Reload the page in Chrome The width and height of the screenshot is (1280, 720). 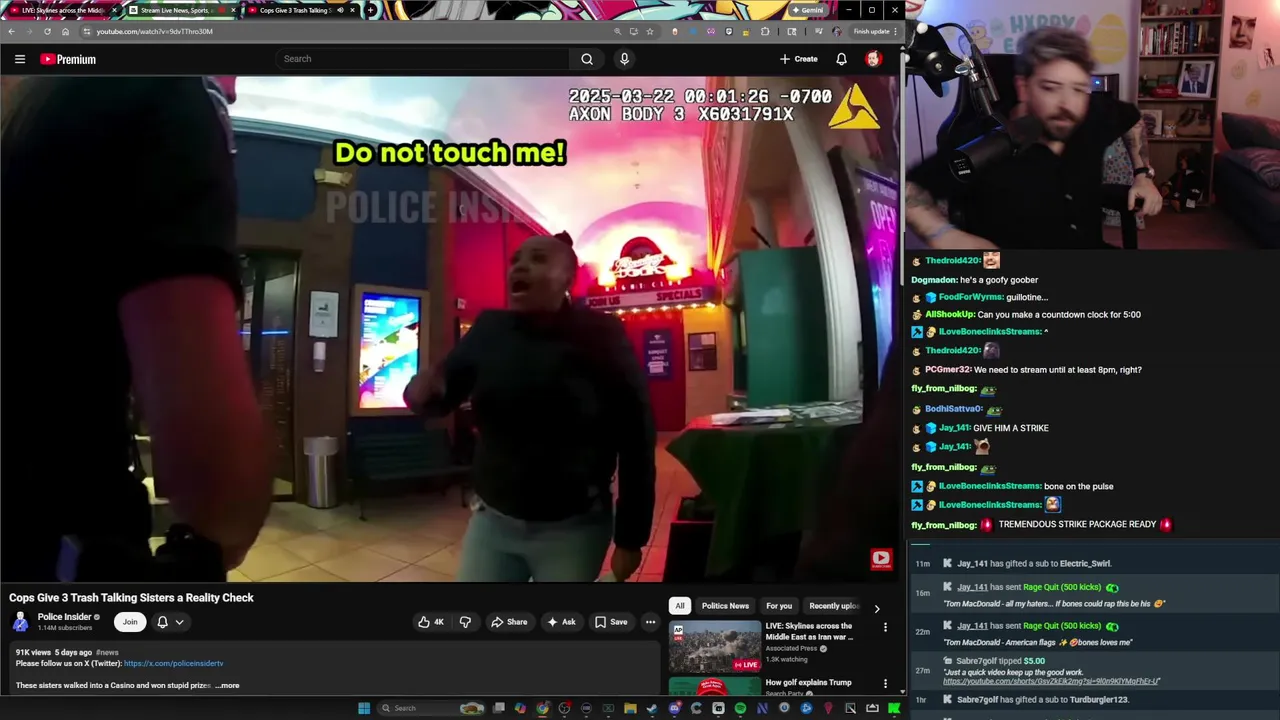pos(47,31)
